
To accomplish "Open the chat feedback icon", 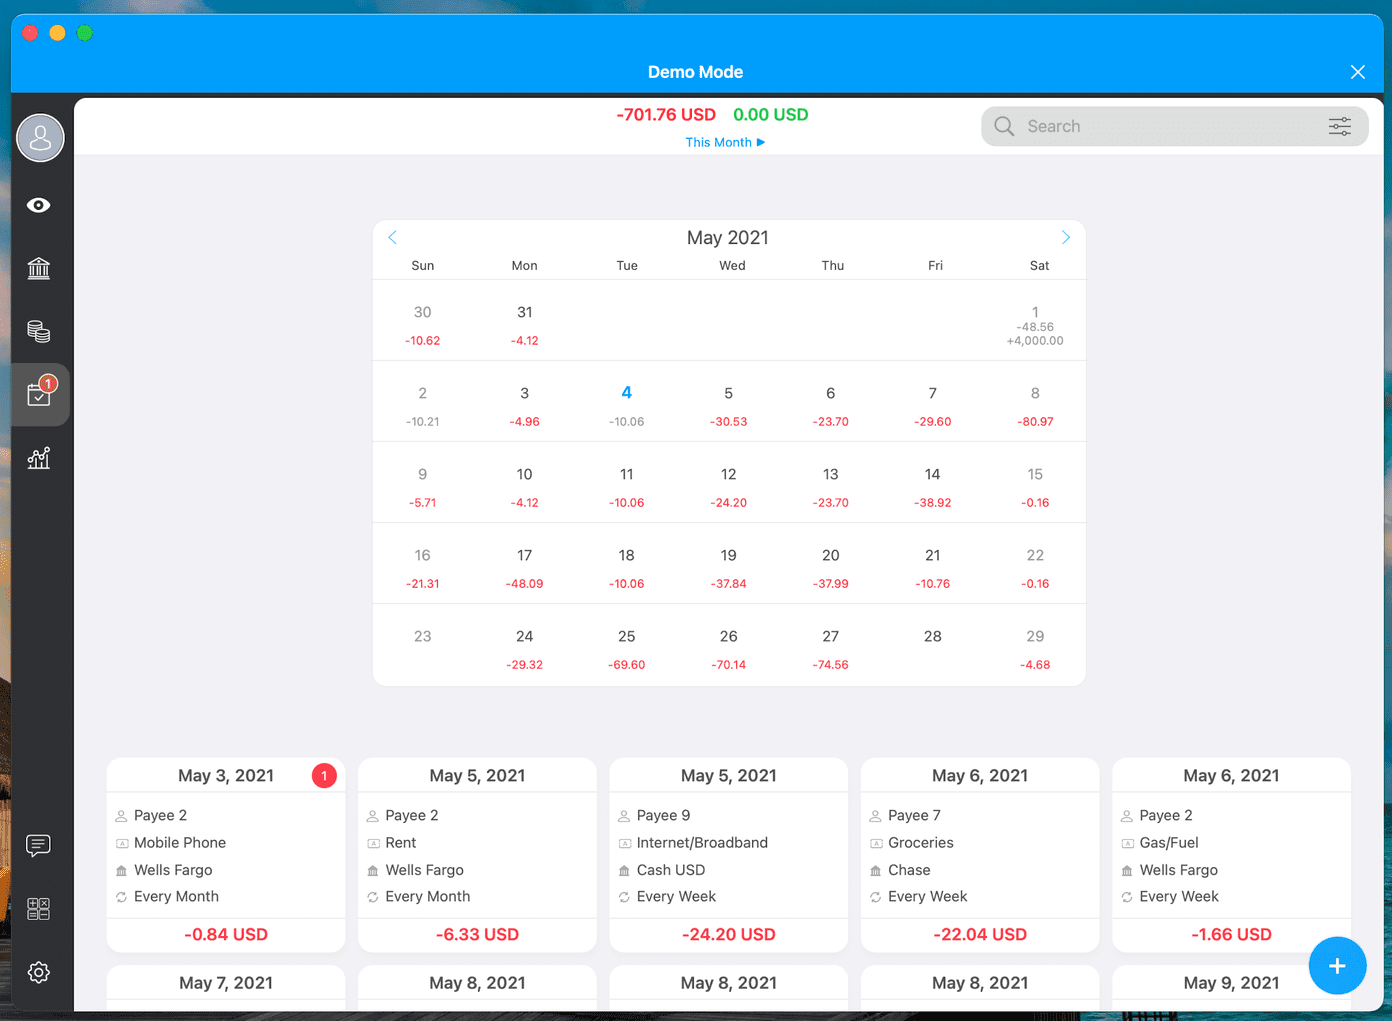I will tap(39, 846).
